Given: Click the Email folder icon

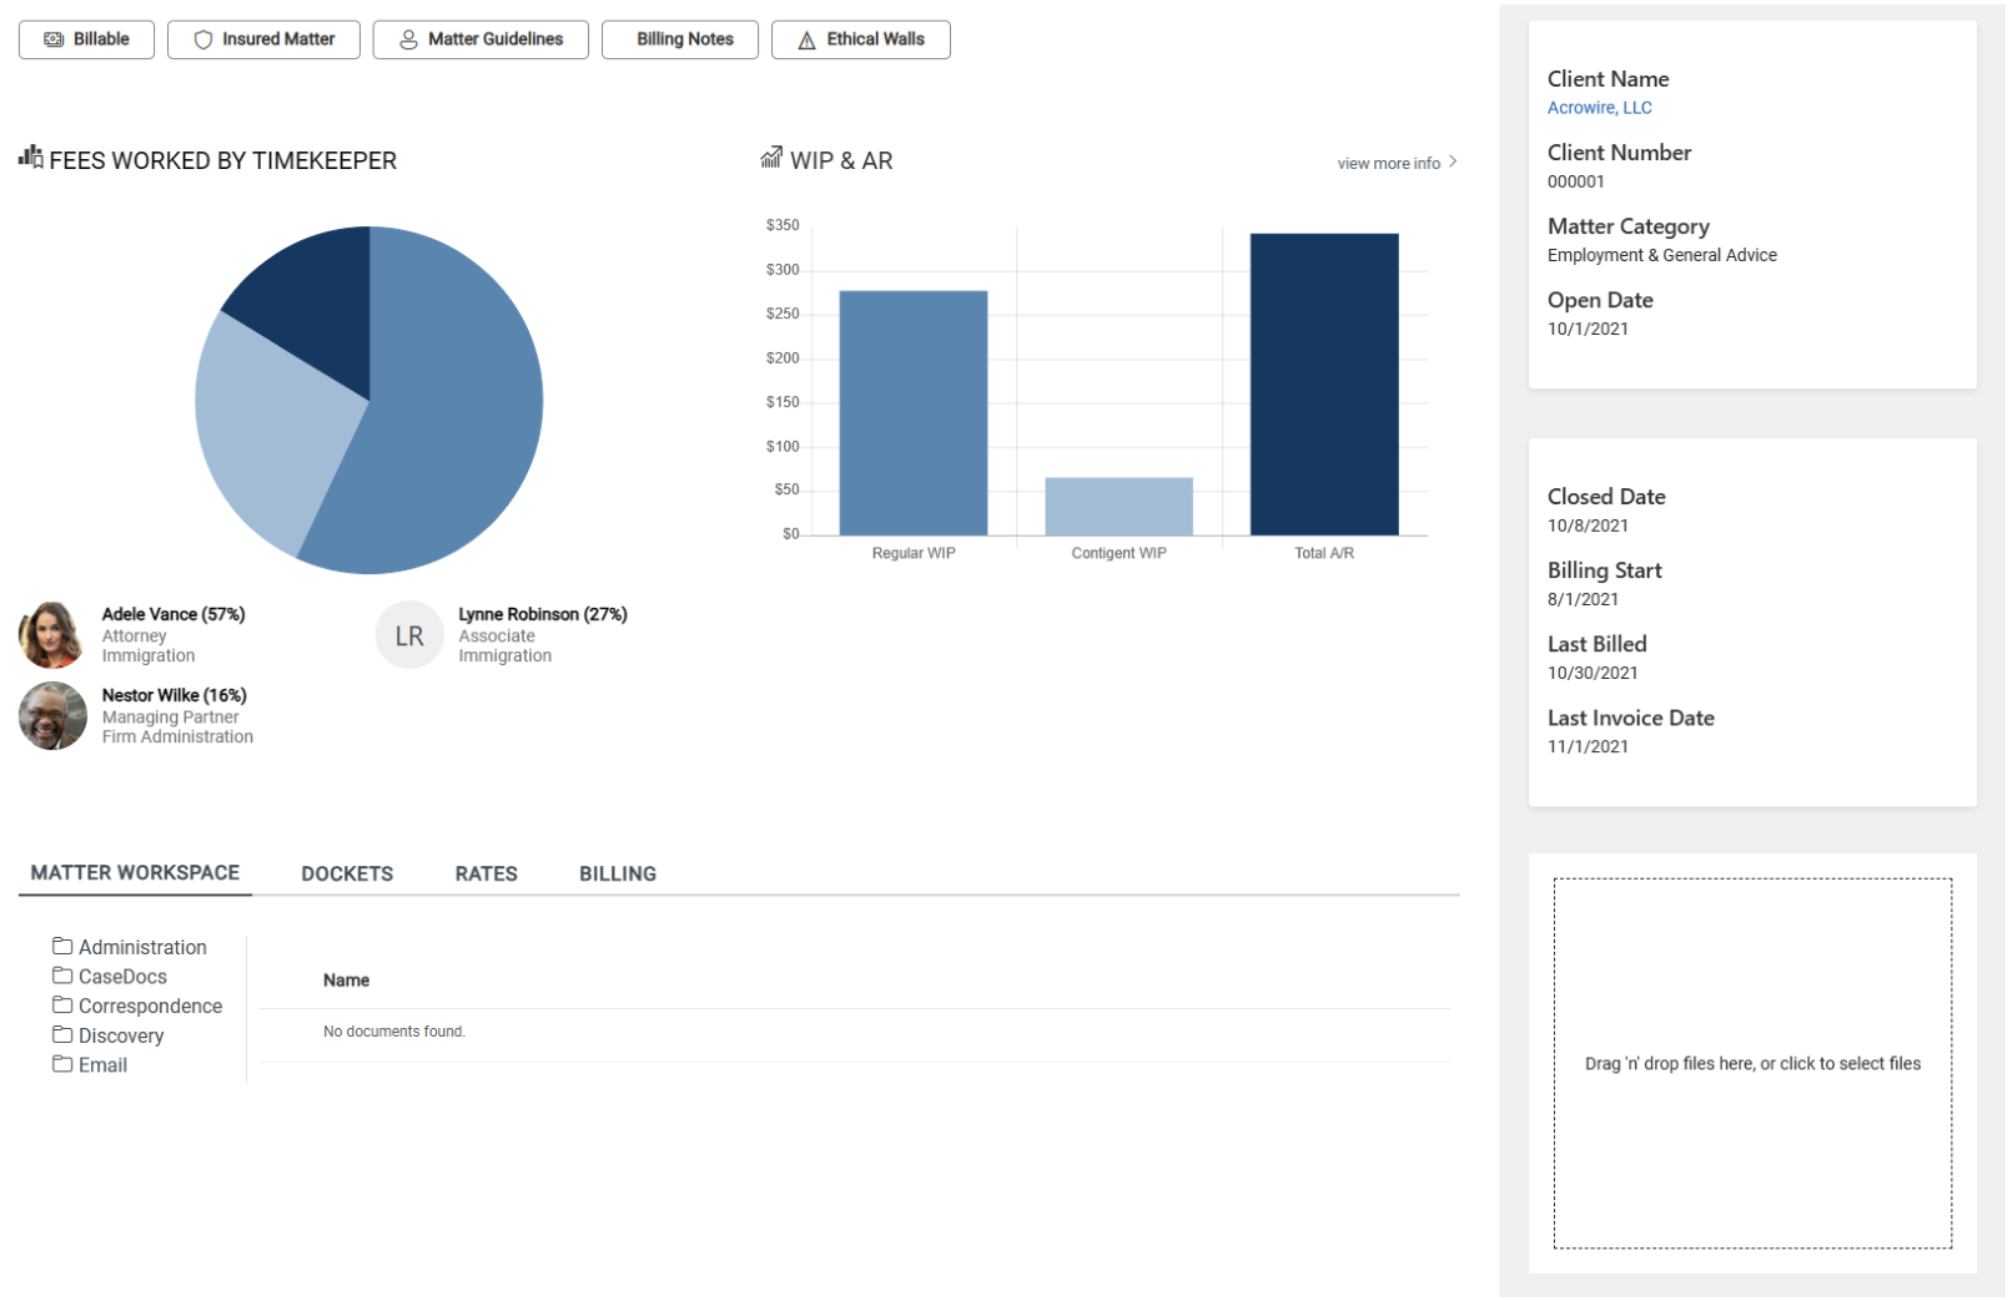Looking at the screenshot, I should (x=62, y=1064).
